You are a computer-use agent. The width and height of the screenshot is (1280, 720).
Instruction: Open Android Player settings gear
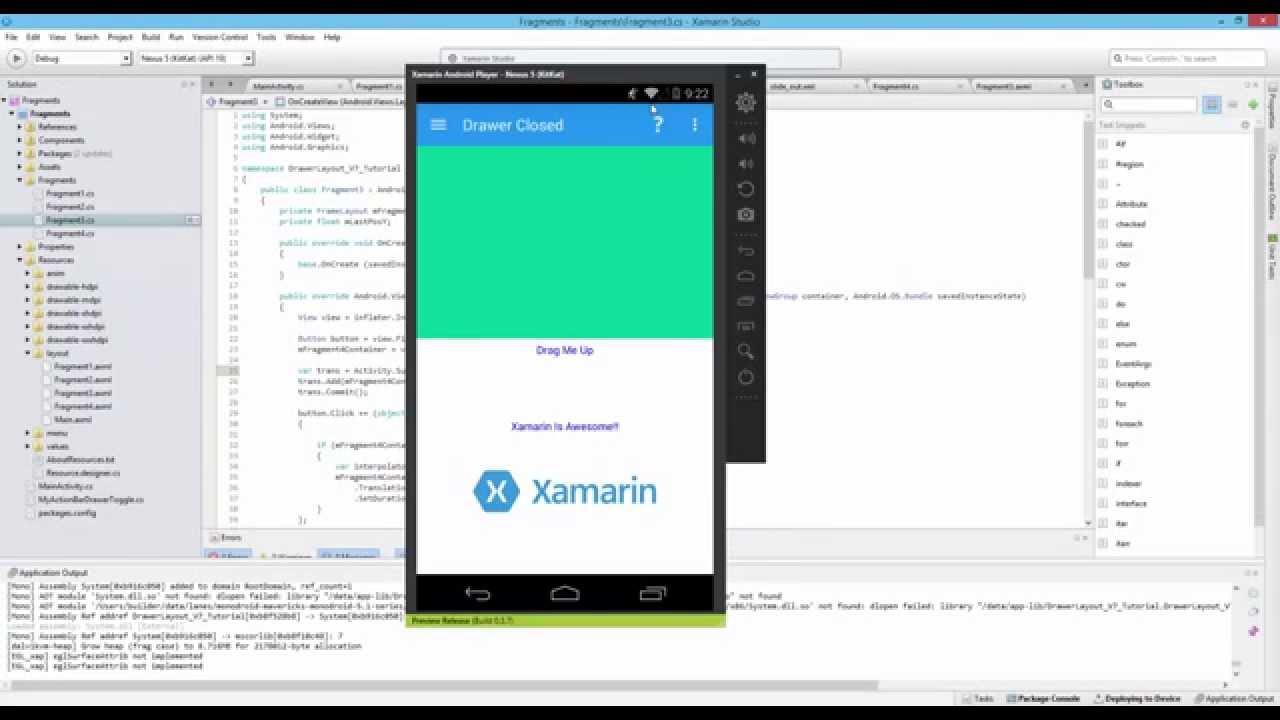tap(746, 102)
